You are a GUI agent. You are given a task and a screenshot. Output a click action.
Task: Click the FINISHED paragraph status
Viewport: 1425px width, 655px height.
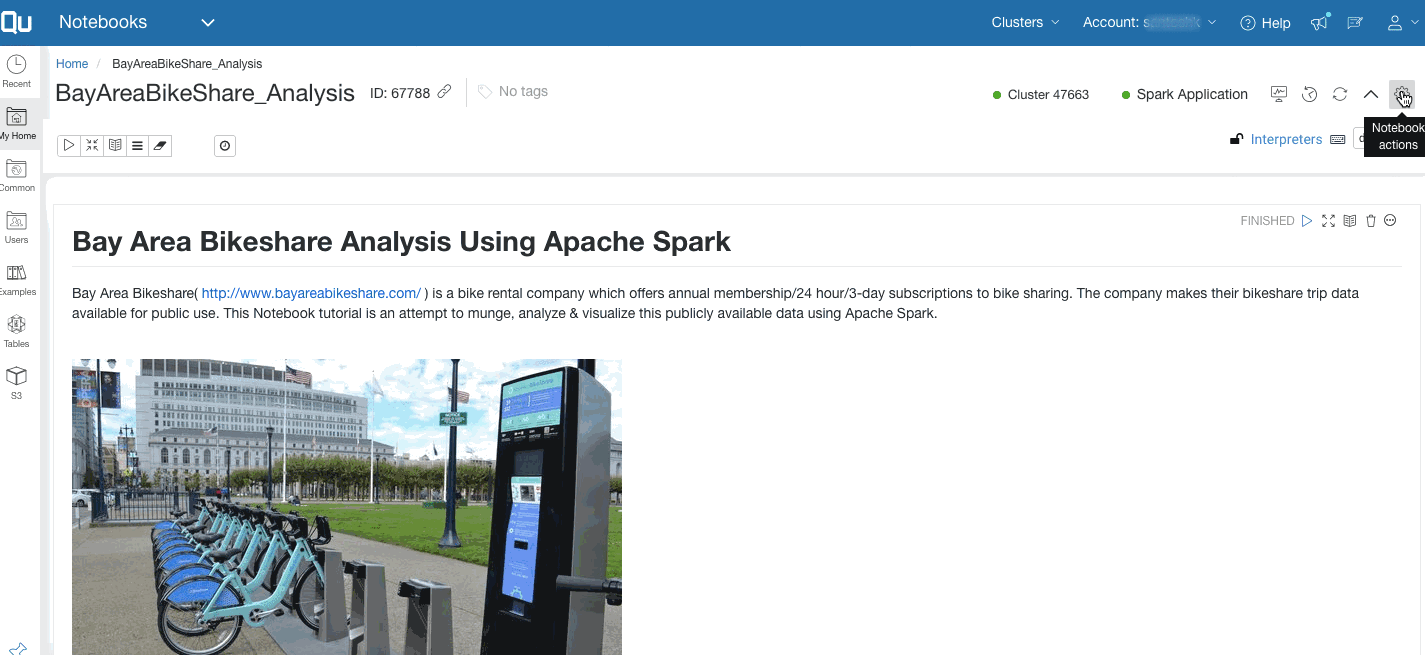pos(1267,221)
